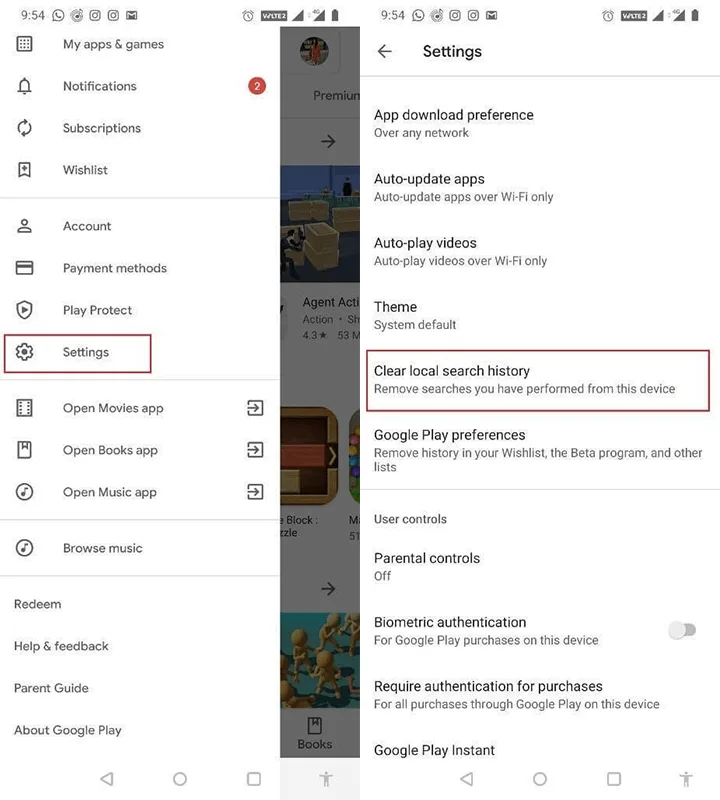The height and width of the screenshot is (800, 720).
Task: Tap the Account person icon
Action: coord(24,226)
